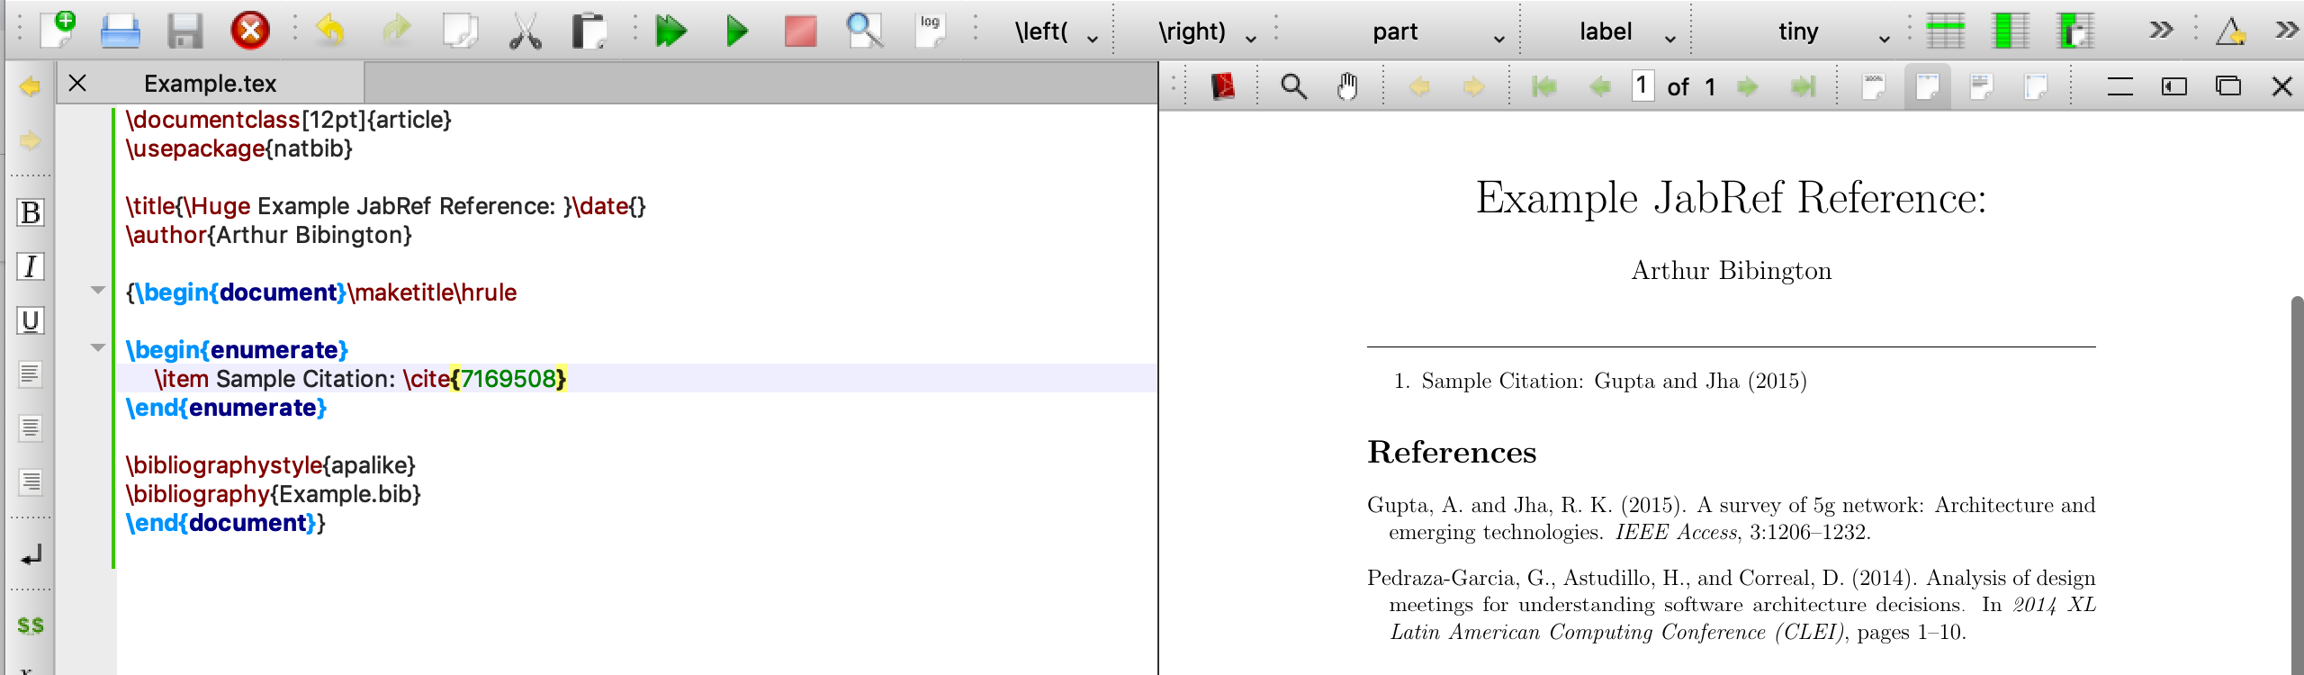The image size is (2304, 675).
Task: Toggle Italic formatting in sidebar
Action: (x=30, y=267)
